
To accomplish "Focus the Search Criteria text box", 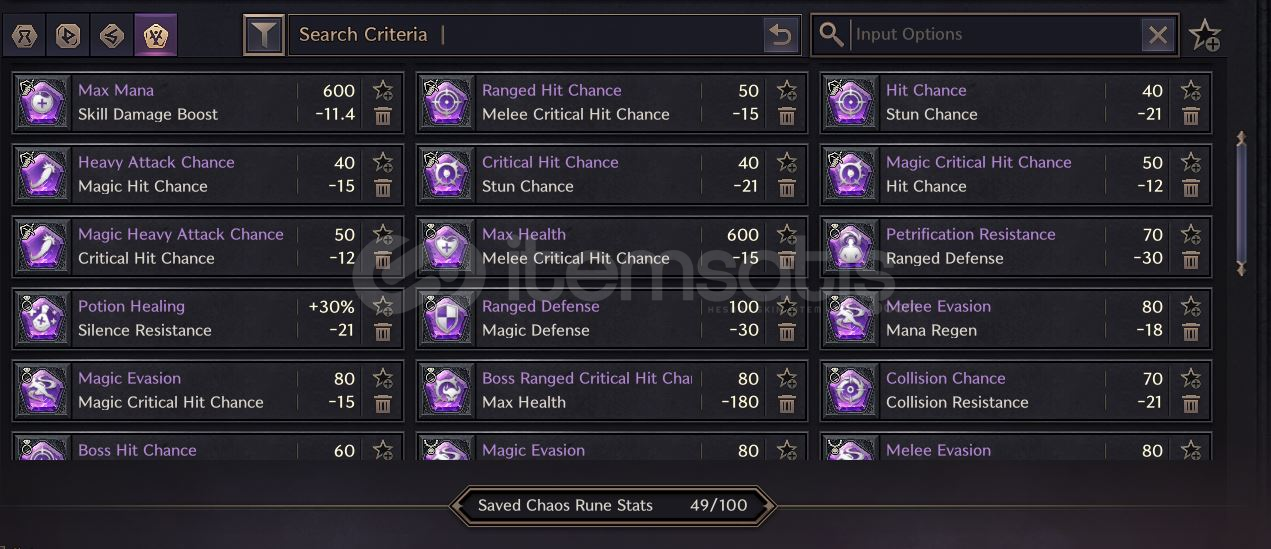I will (x=527, y=35).
